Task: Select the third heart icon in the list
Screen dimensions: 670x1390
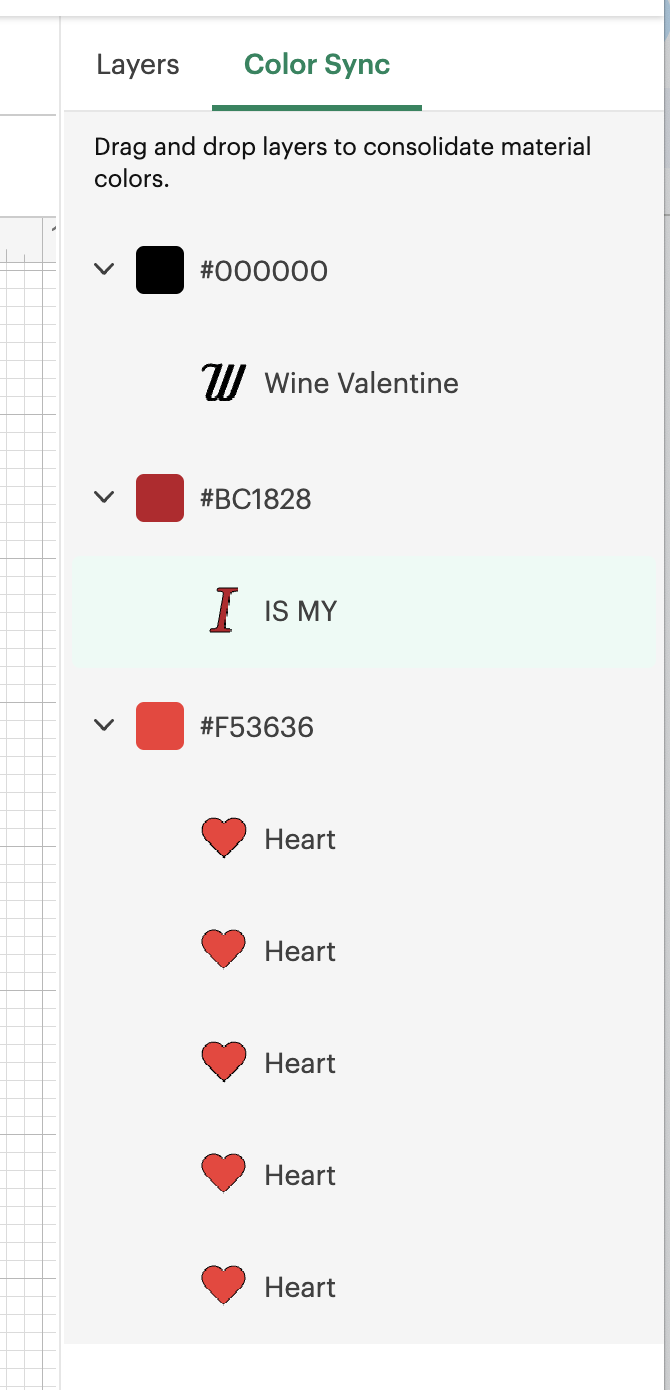Action: 224,1062
